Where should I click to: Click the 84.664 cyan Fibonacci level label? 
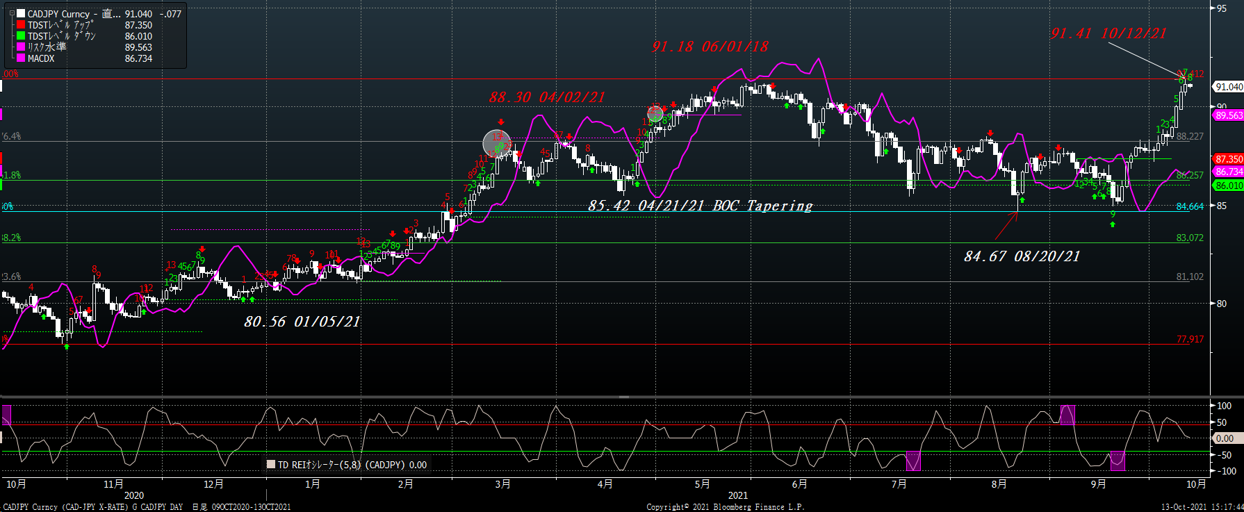tap(1189, 207)
